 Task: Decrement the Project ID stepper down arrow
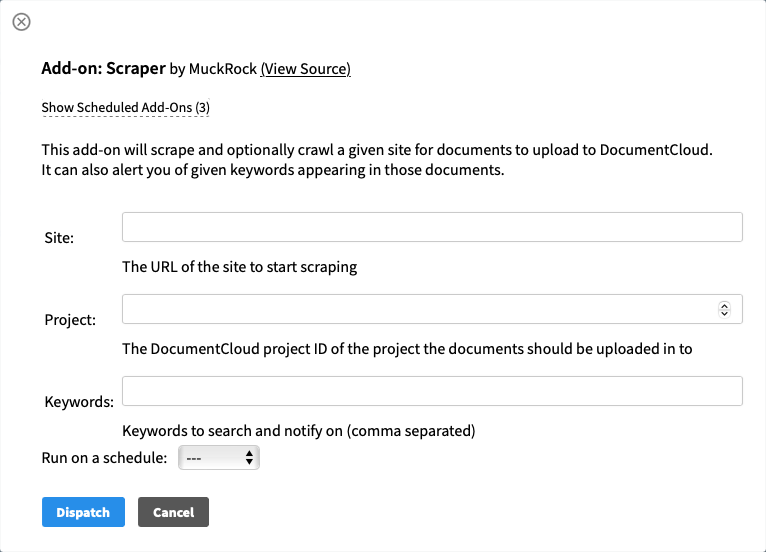(724, 313)
